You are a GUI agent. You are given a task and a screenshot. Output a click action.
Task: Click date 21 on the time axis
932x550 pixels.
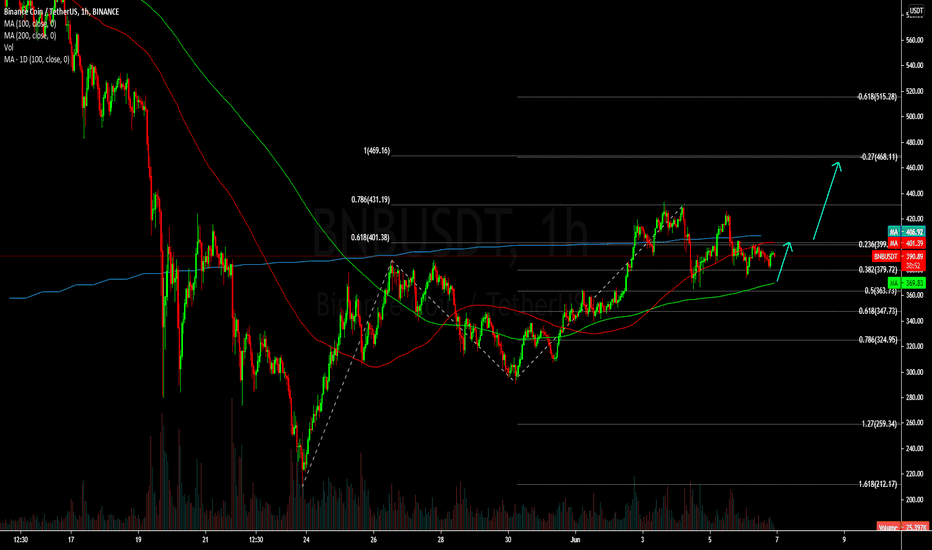click(205, 540)
